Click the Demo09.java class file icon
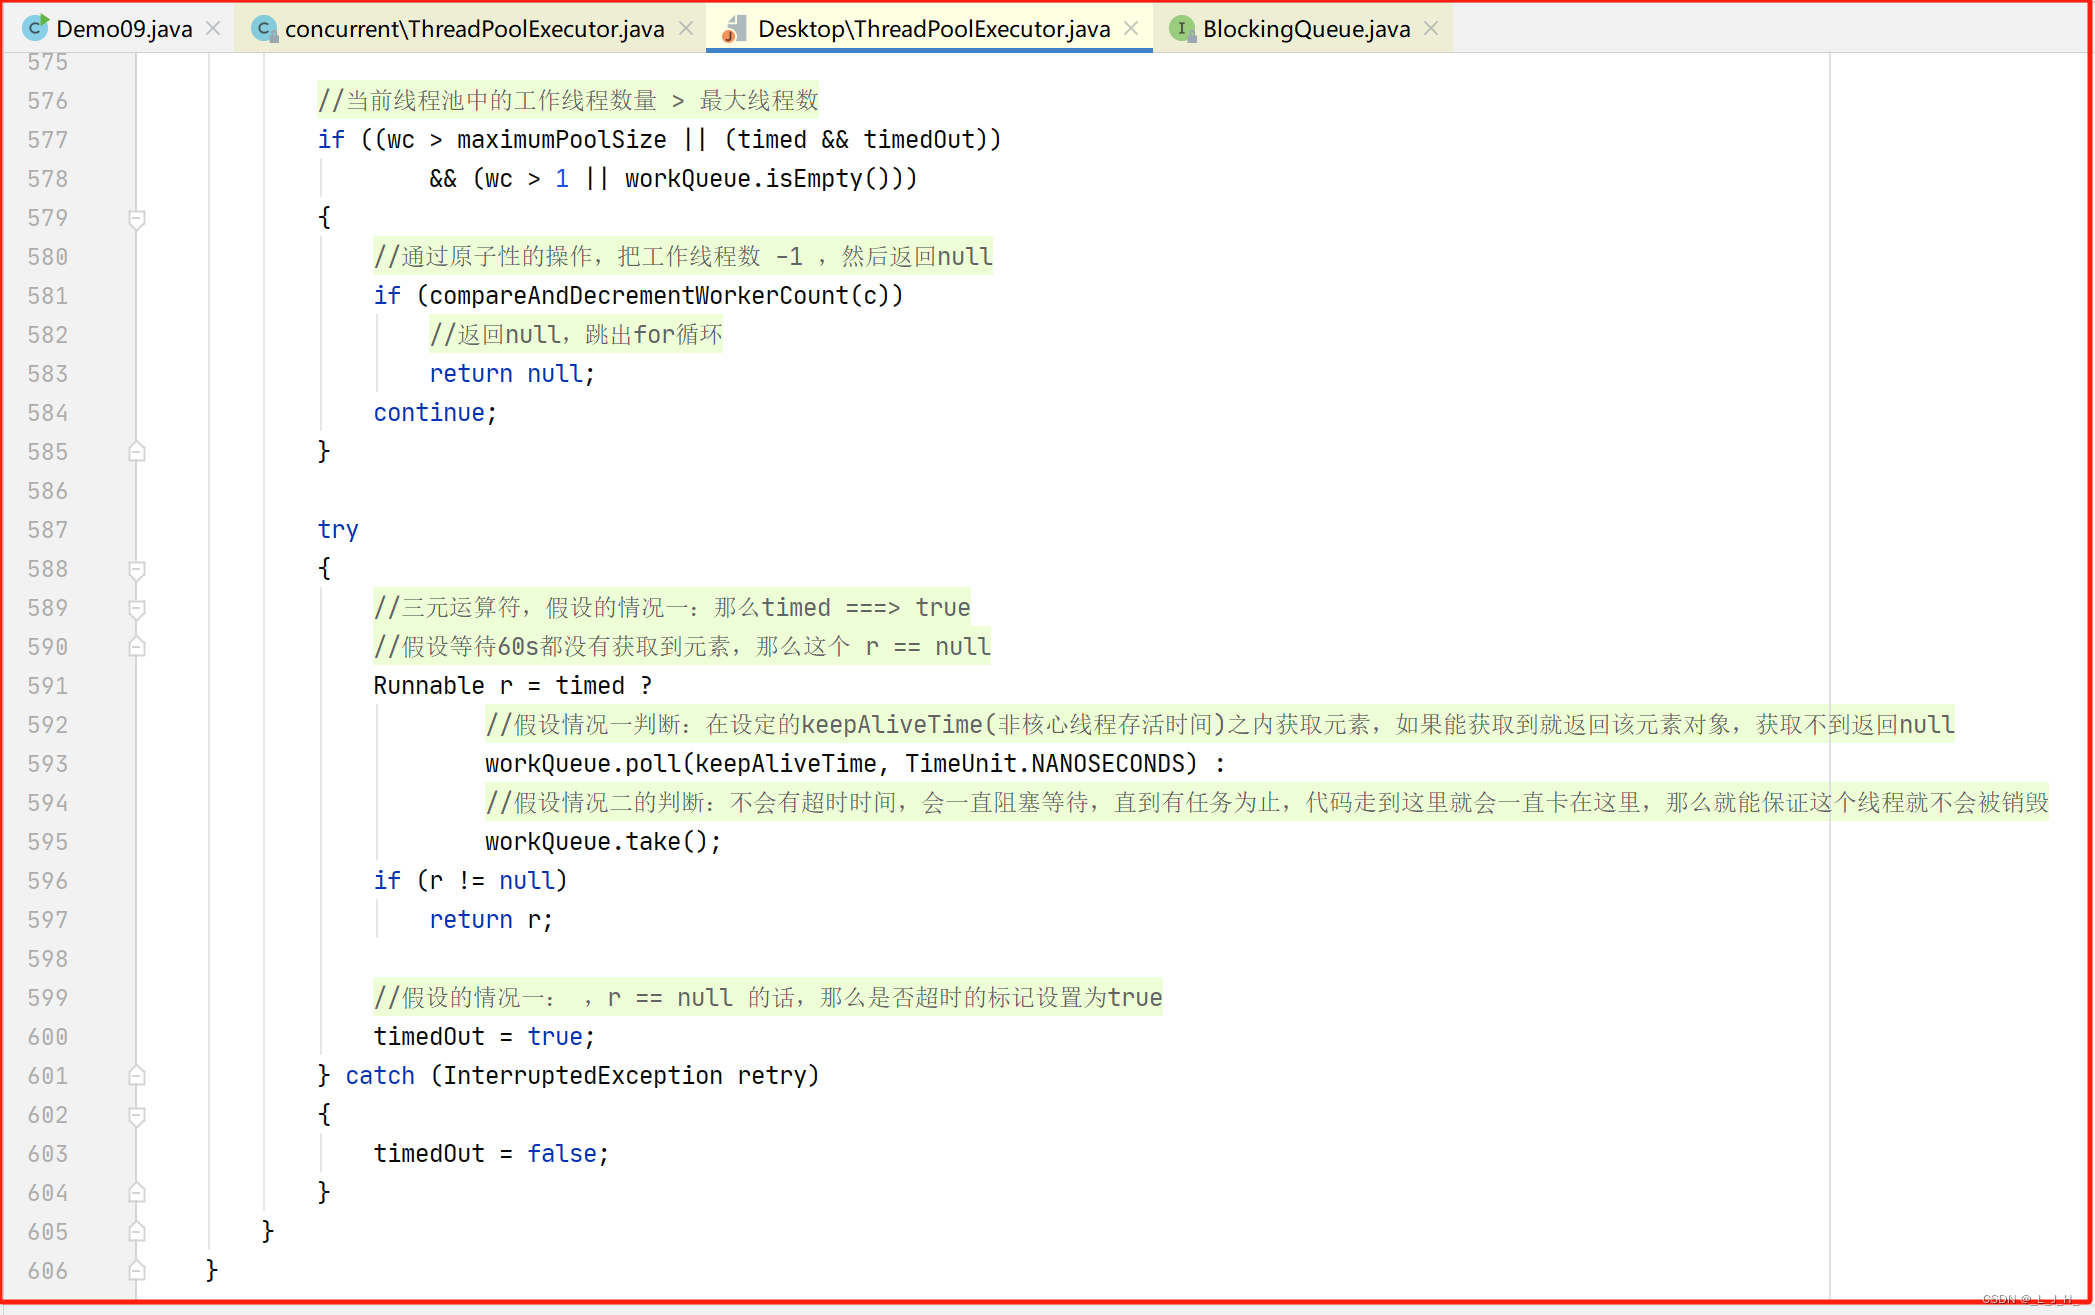This screenshot has width=2095, height=1315. click(x=35, y=28)
